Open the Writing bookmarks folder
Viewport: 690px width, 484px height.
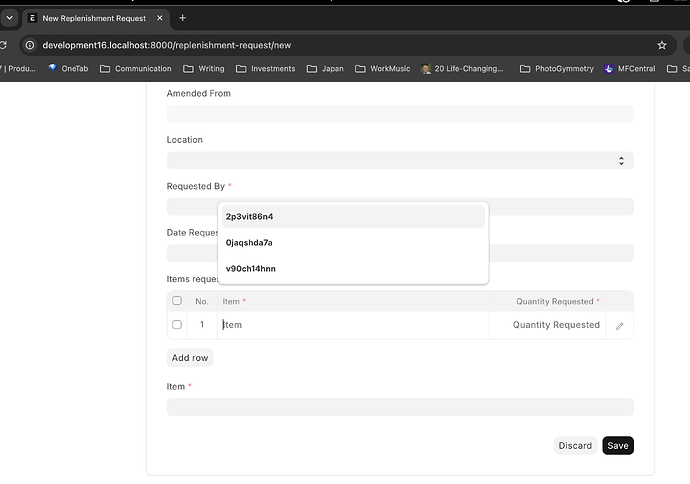[204, 69]
